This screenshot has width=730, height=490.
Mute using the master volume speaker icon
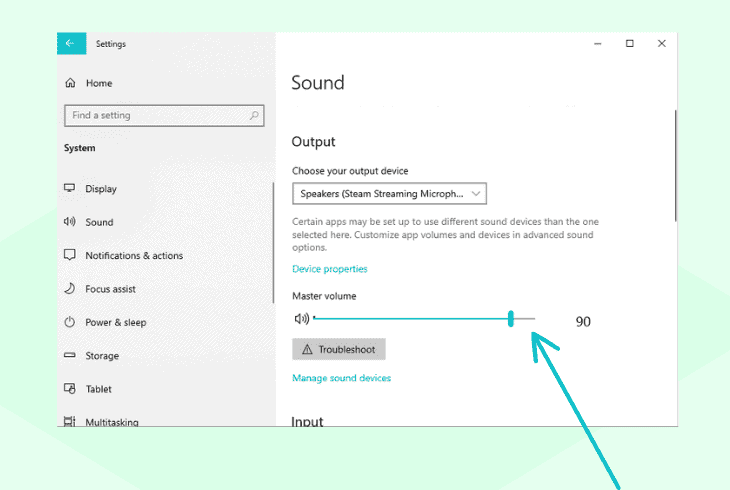pyautogui.click(x=302, y=319)
